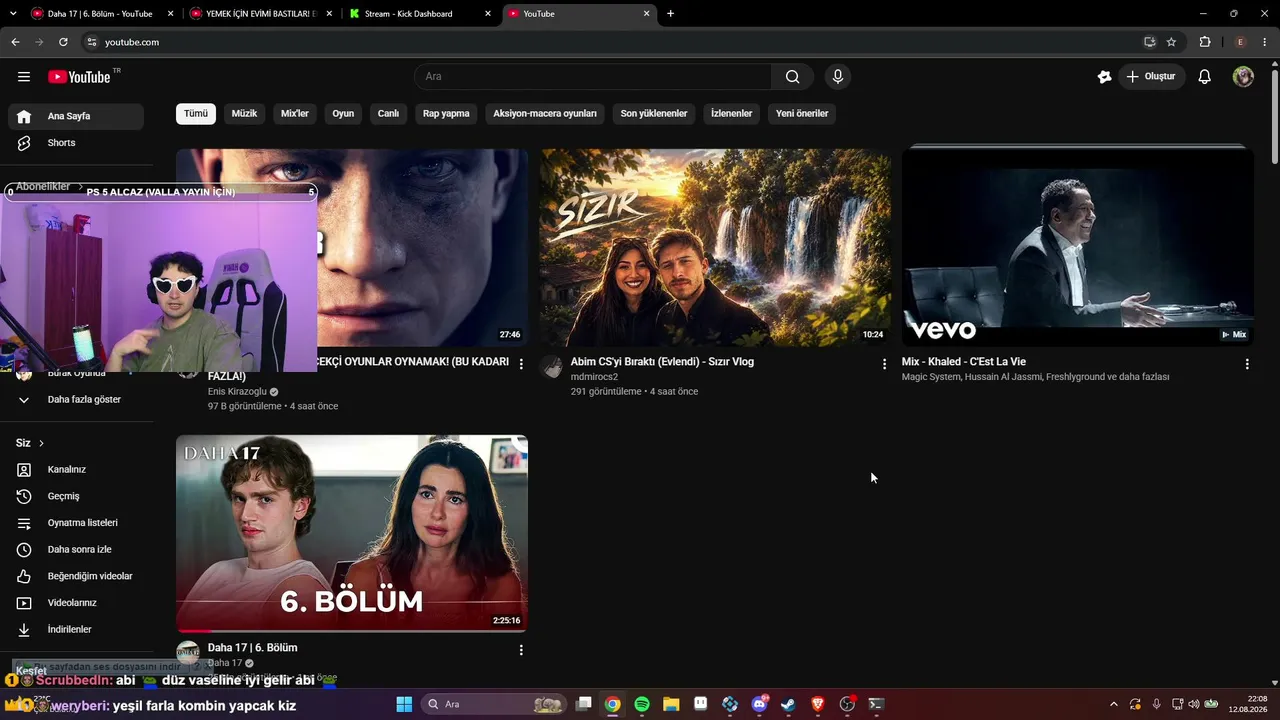Open Daha 17 6. Bölüm thumbnail
Viewport: 1280px width, 720px height.
point(352,533)
